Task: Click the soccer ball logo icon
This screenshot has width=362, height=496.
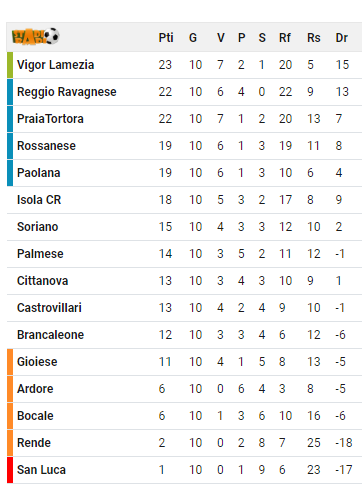Action: click(35, 36)
